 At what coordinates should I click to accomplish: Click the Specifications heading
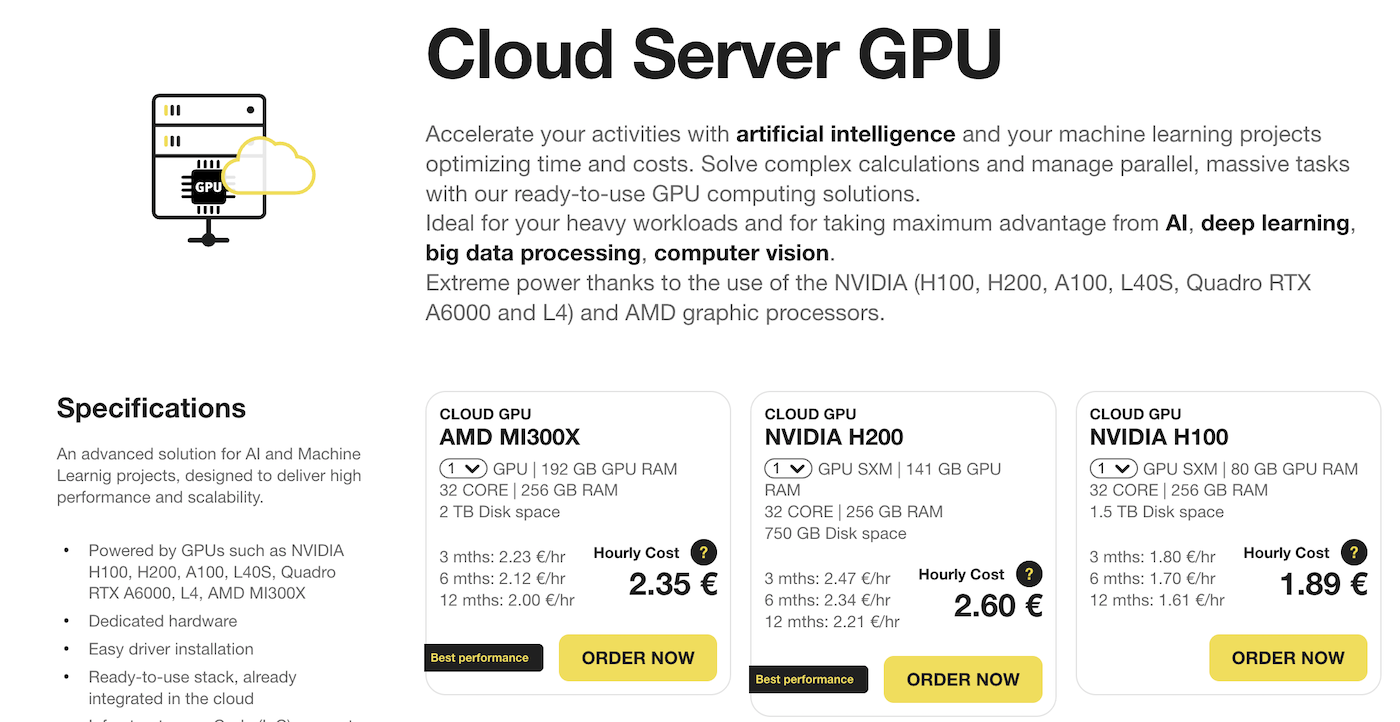(x=151, y=408)
